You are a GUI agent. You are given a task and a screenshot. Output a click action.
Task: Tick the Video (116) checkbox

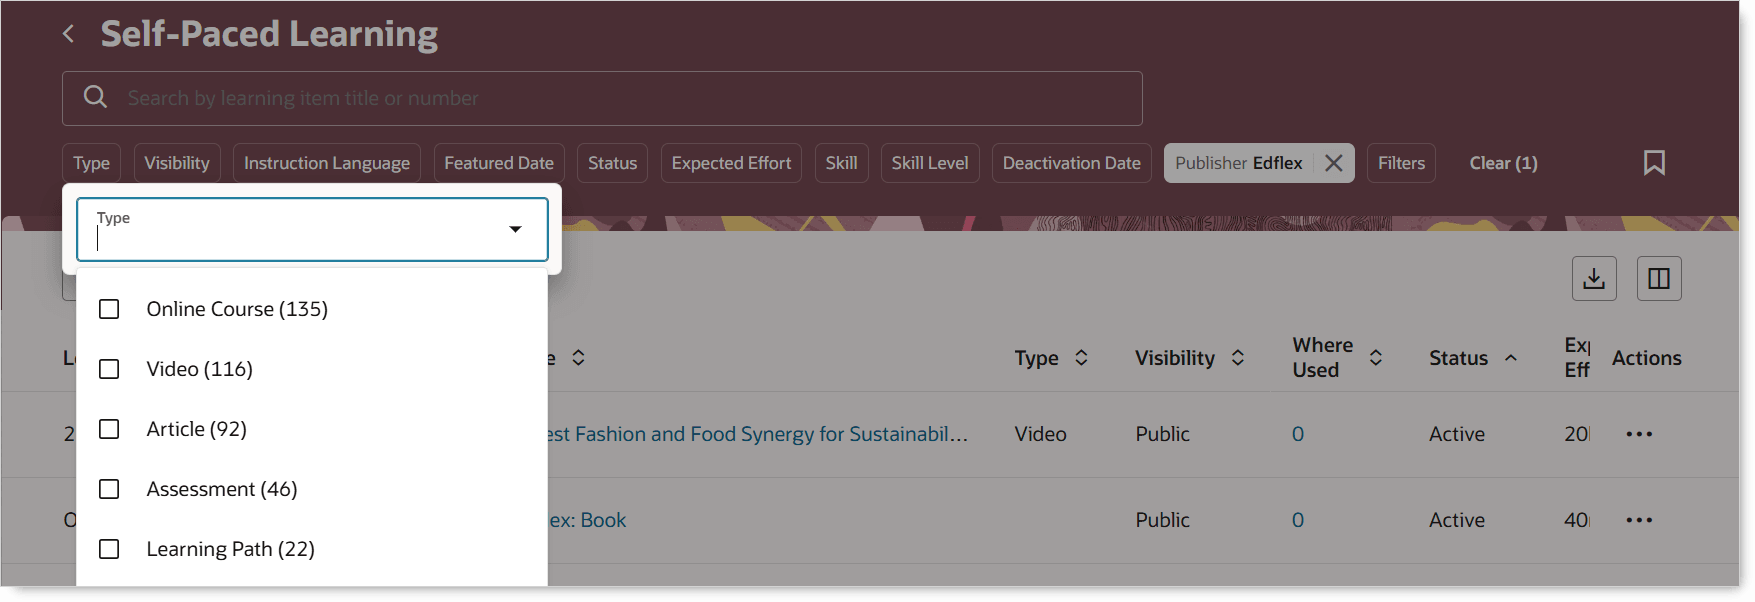[x=109, y=369]
